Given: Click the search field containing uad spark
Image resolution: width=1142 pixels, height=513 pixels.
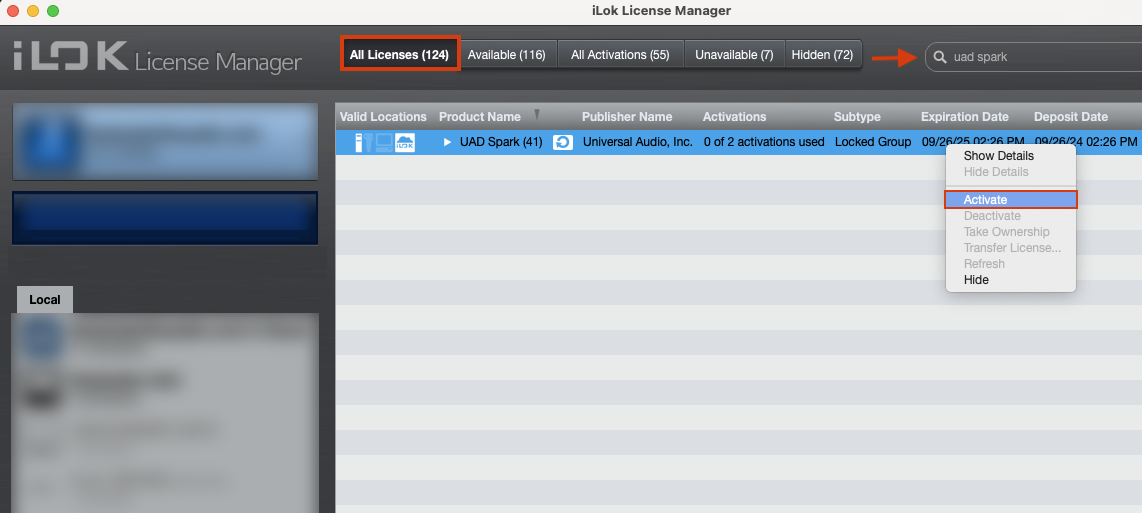Looking at the screenshot, I should (x=1034, y=57).
